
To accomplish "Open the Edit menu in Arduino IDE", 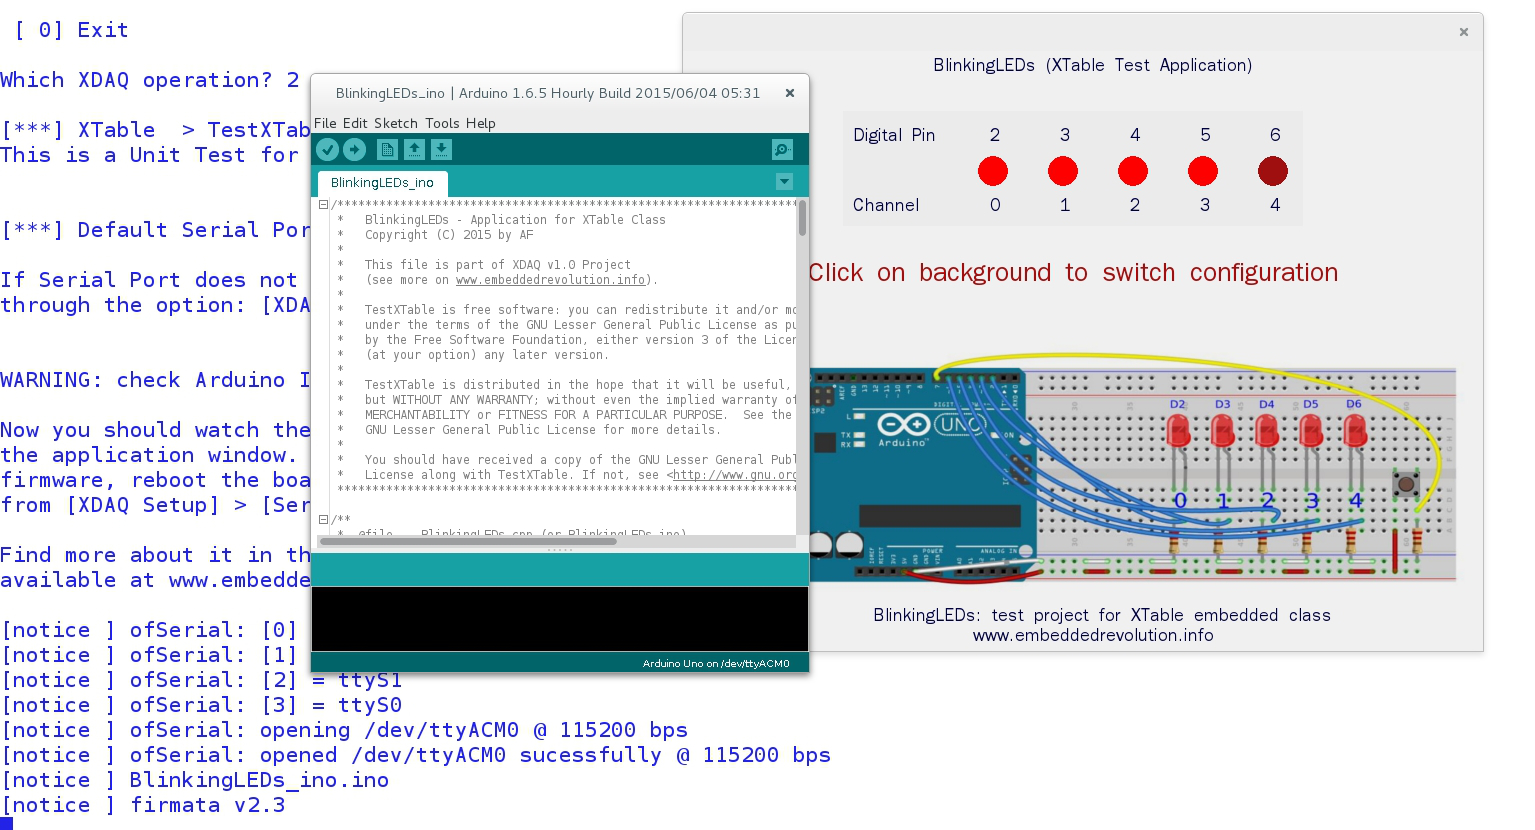I will [355, 123].
